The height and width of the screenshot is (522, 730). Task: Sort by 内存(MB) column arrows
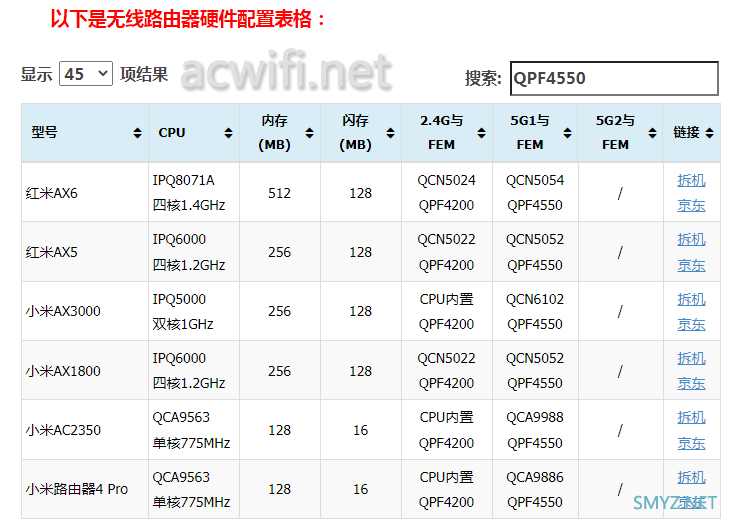[x=310, y=133]
